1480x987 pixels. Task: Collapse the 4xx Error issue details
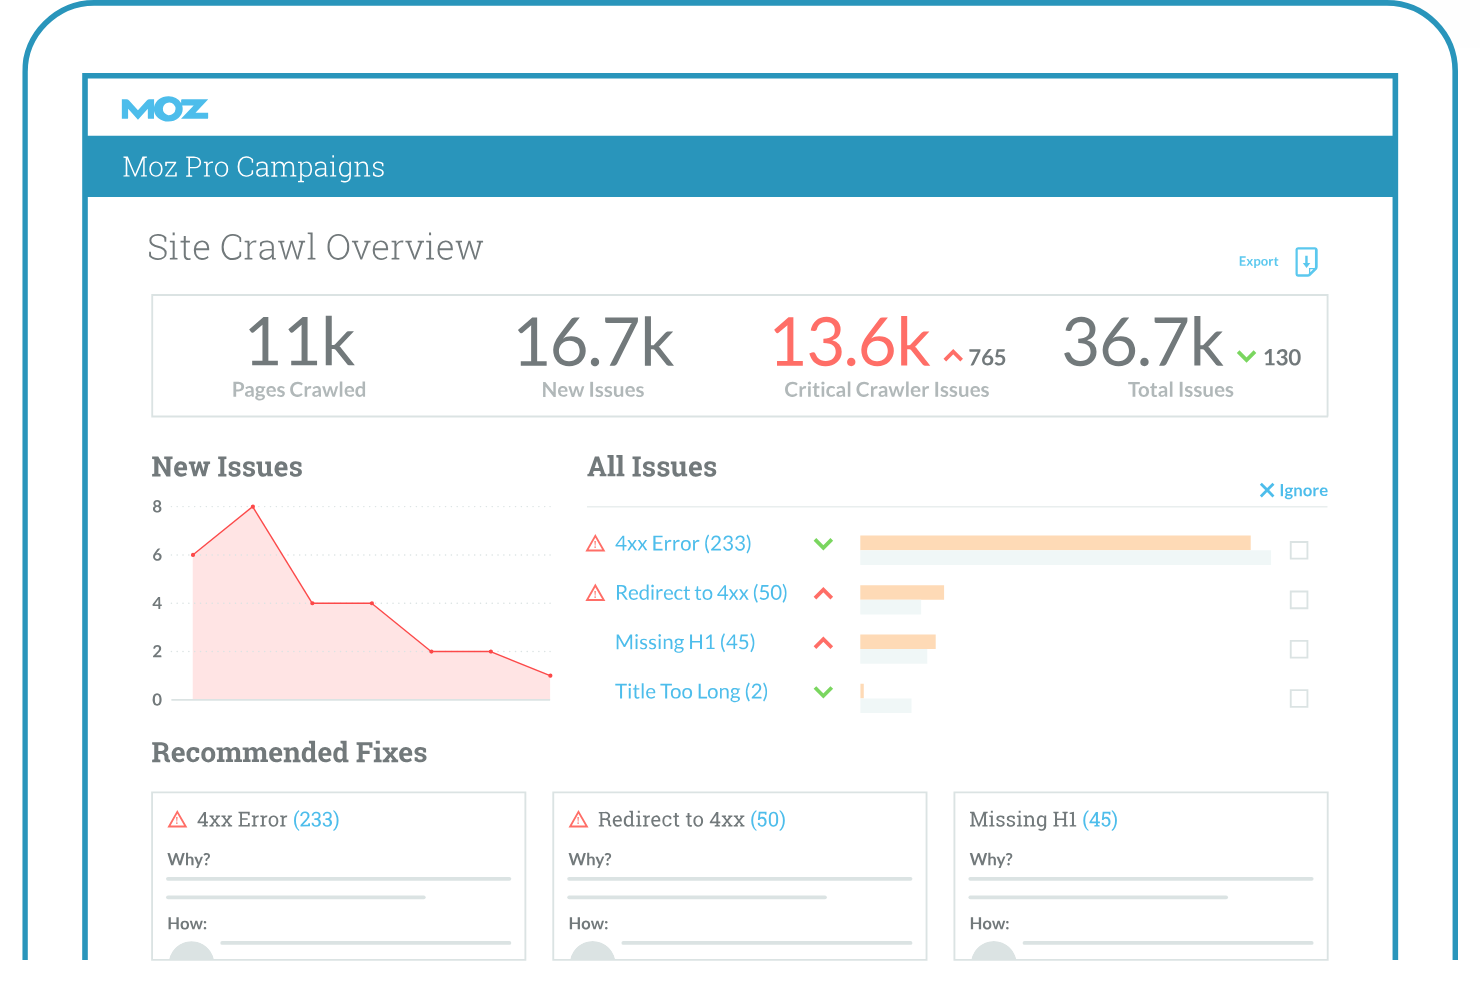(x=823, y=543)
